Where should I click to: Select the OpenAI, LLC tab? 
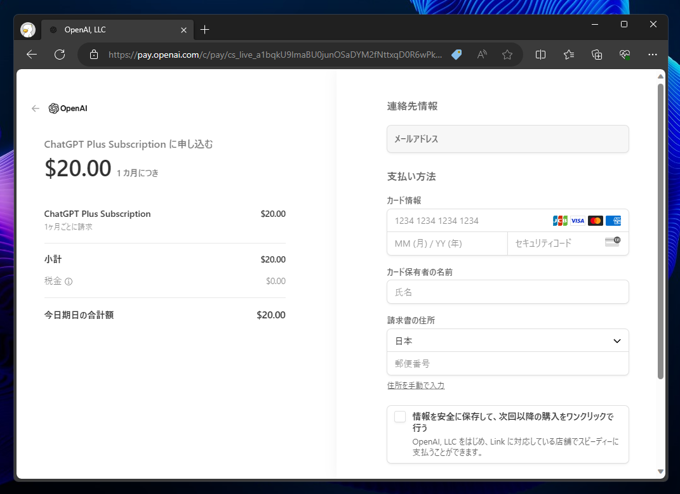[117, 30]
